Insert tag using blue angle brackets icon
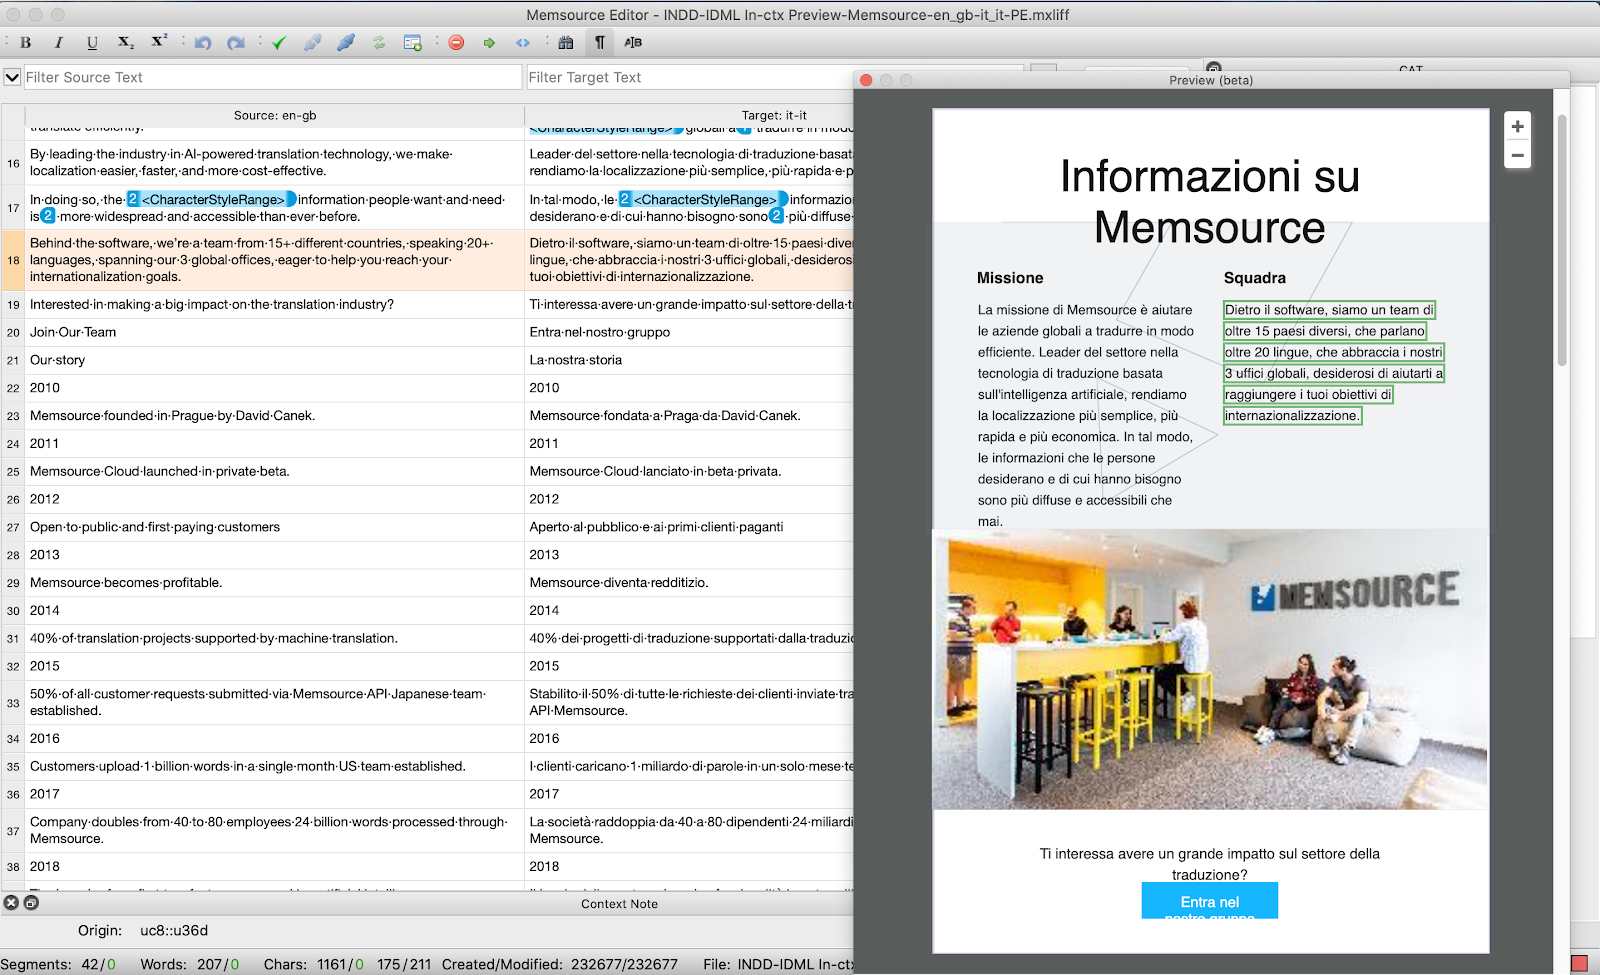The image size is (1600, 975). pos(522,43)
